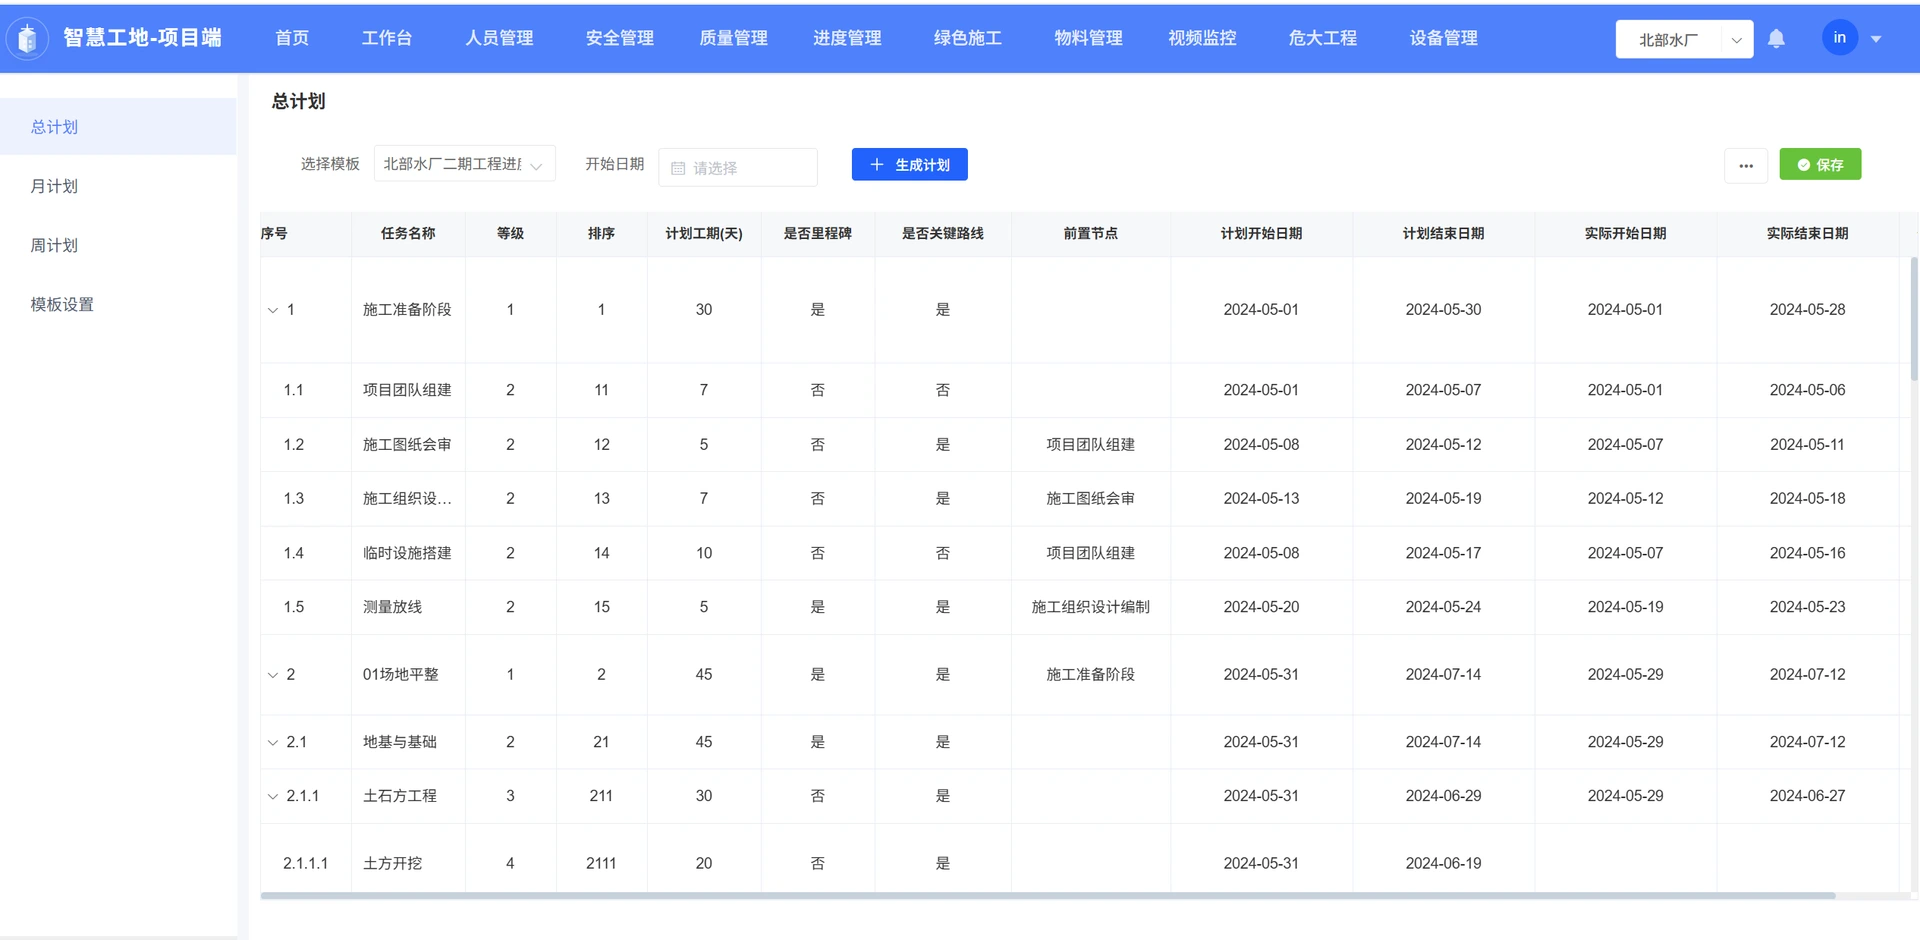1920x940 pixels.
Task: Click the 是否里程碑 column header
Action: coord(818,233)
